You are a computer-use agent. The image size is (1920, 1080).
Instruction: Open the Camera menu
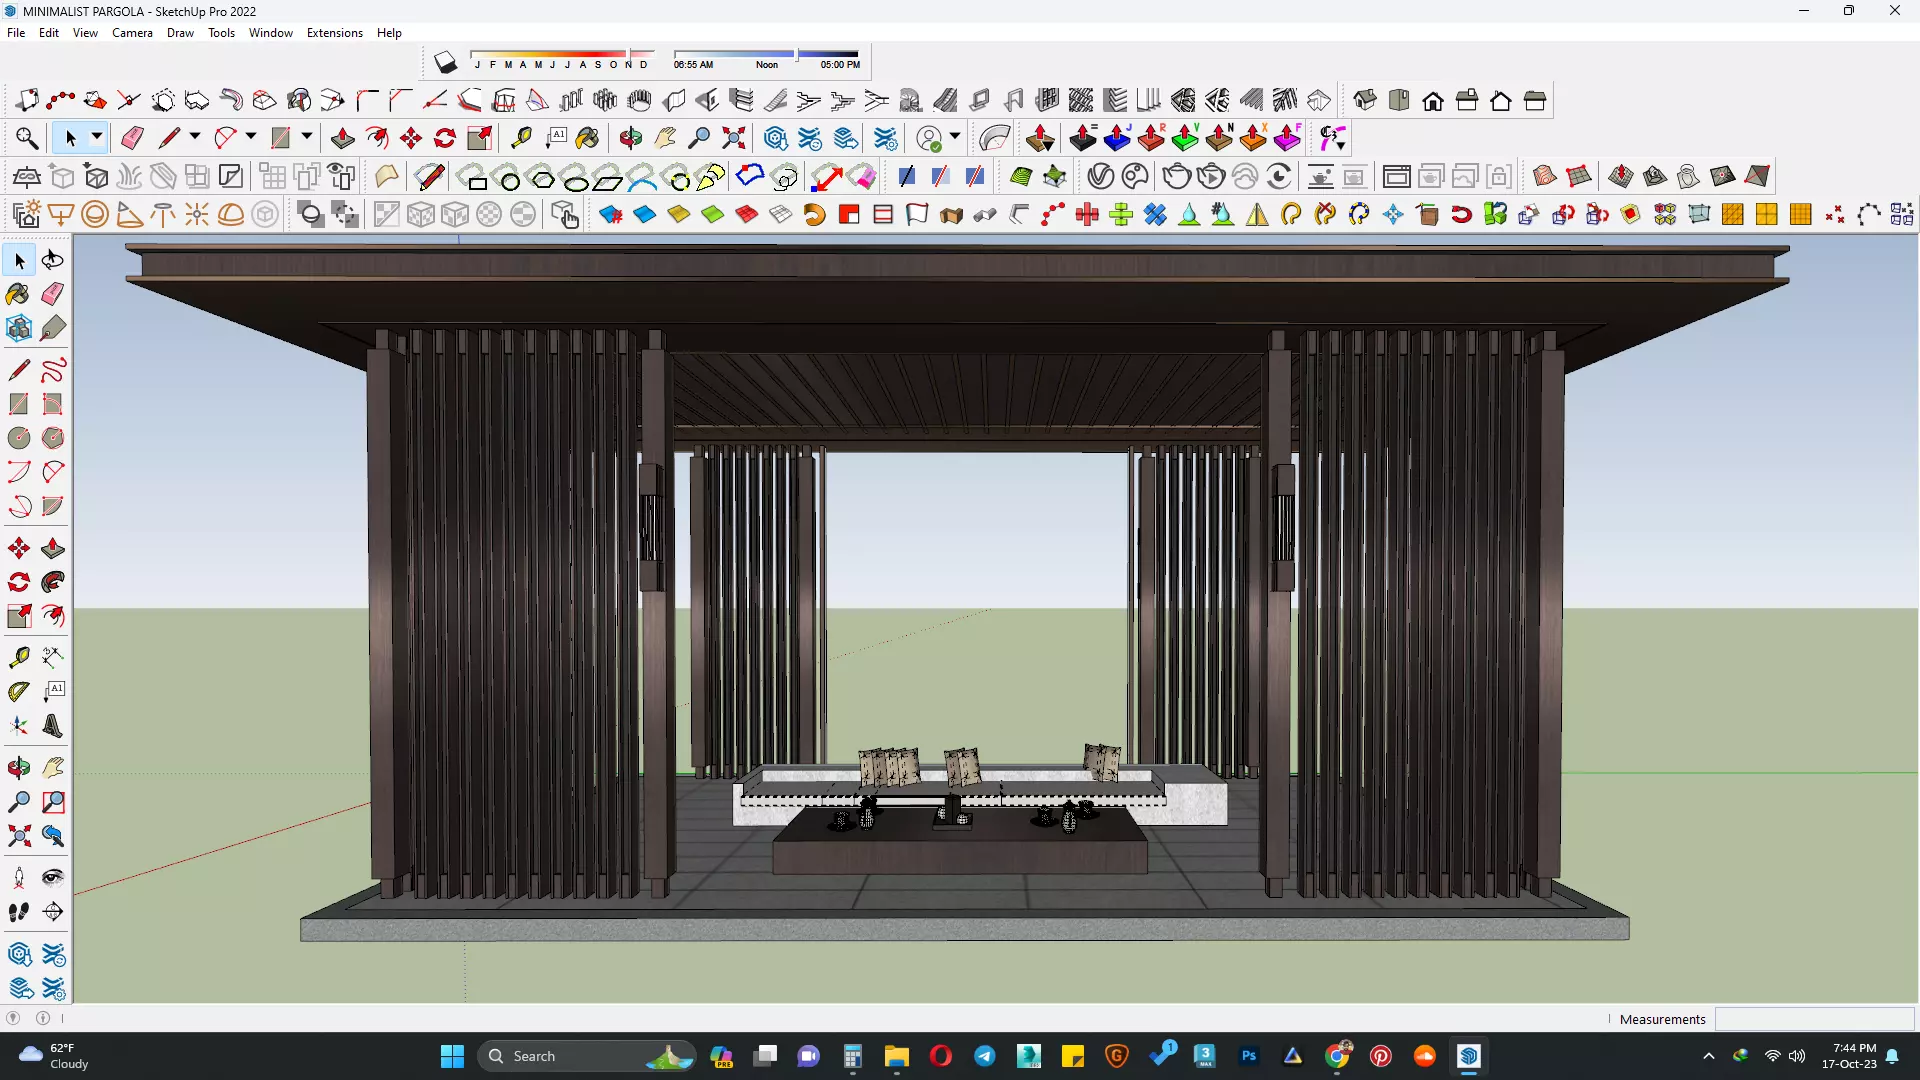click(x=132, y=33)
